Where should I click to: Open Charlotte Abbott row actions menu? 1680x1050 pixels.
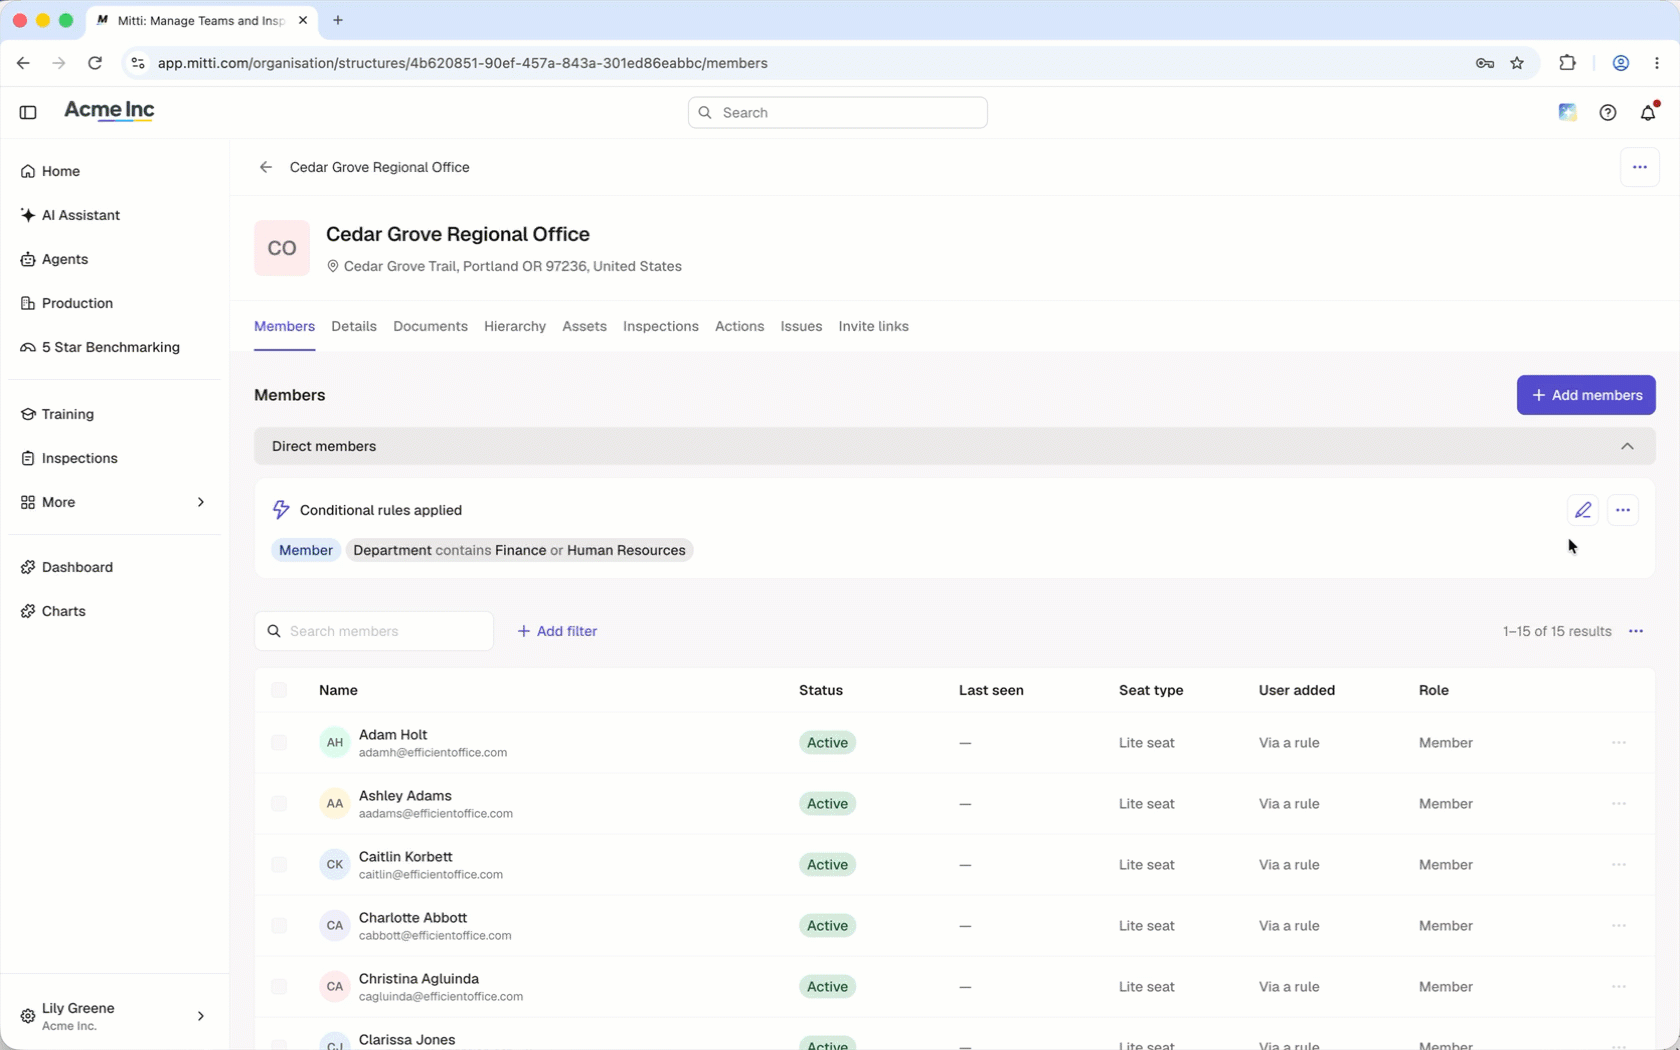[1618, 925]
